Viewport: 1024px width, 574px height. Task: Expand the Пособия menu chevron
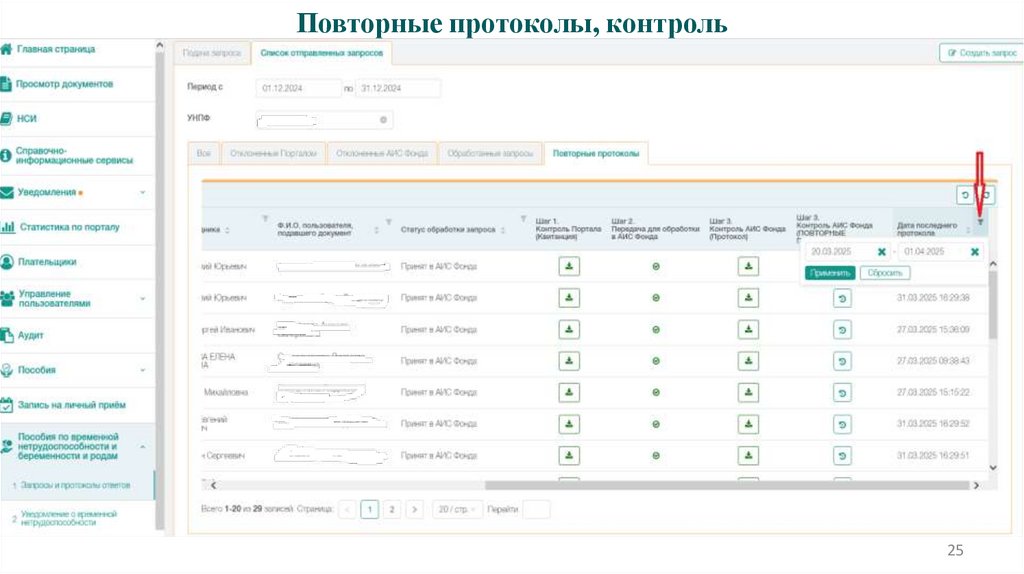142,370
